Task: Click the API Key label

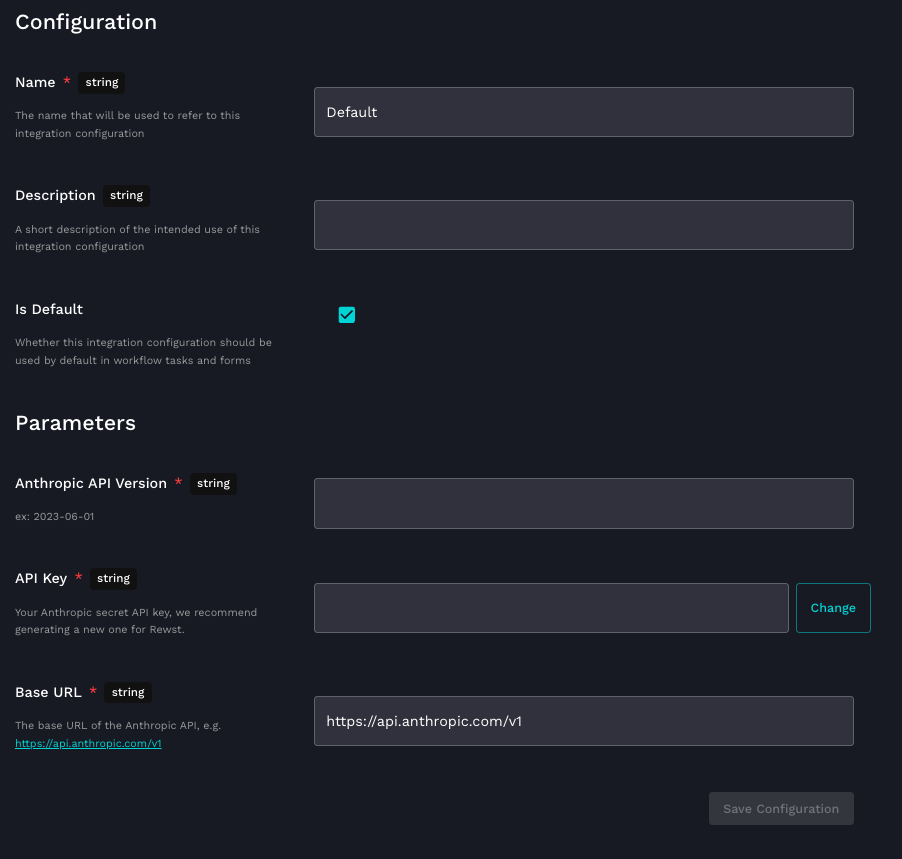Action: [41, 578]
